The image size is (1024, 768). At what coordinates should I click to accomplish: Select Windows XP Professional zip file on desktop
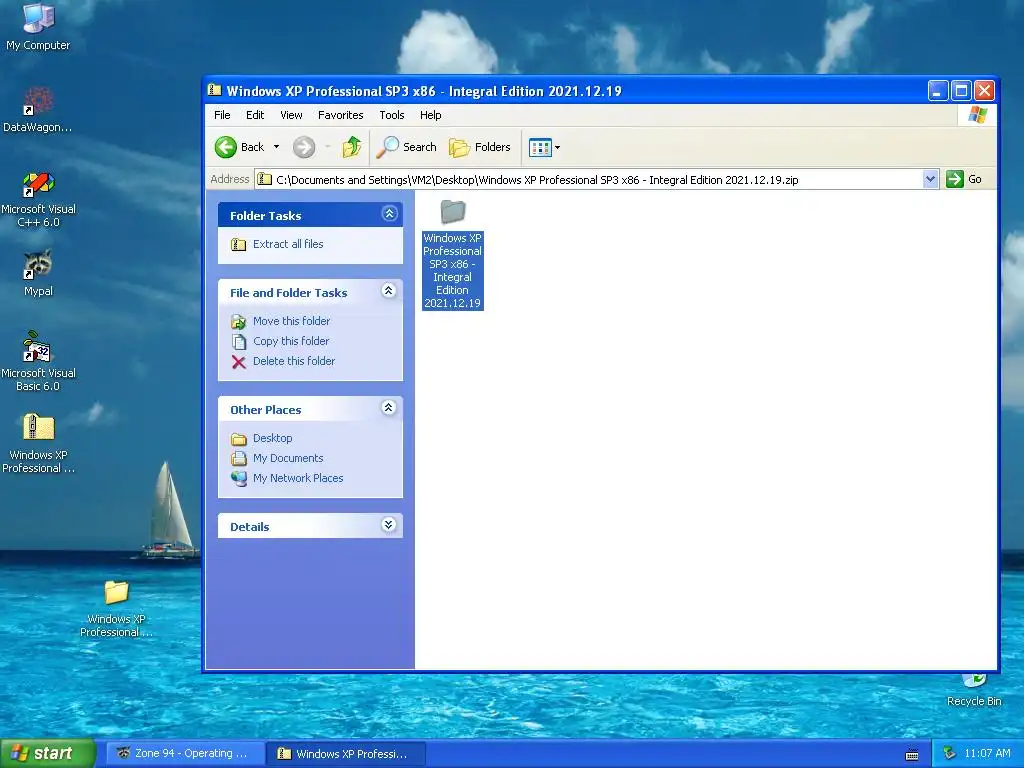point(39,444)
